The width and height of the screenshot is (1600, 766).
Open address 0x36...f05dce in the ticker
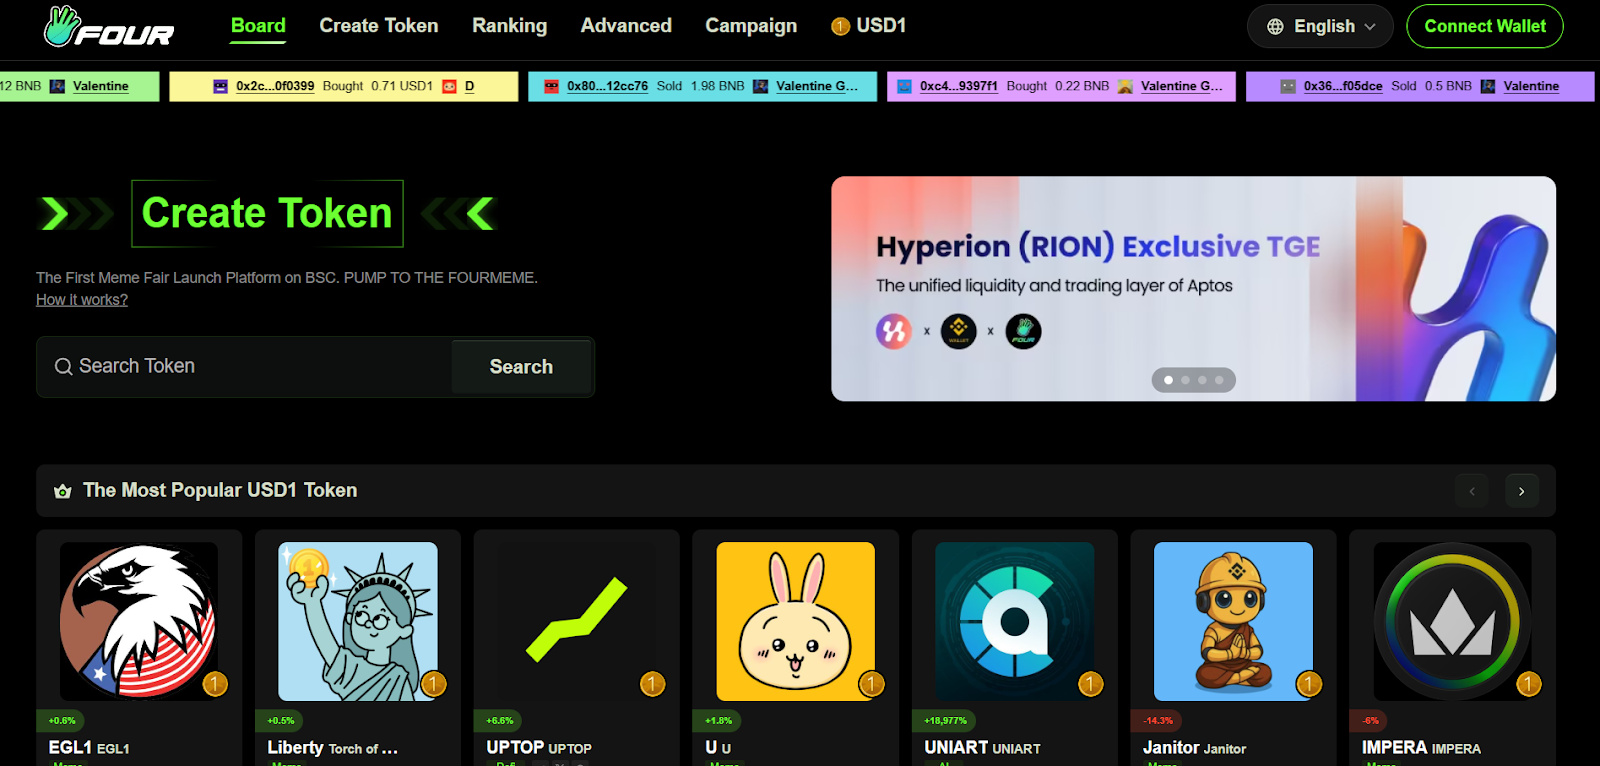pos(1343,86)
